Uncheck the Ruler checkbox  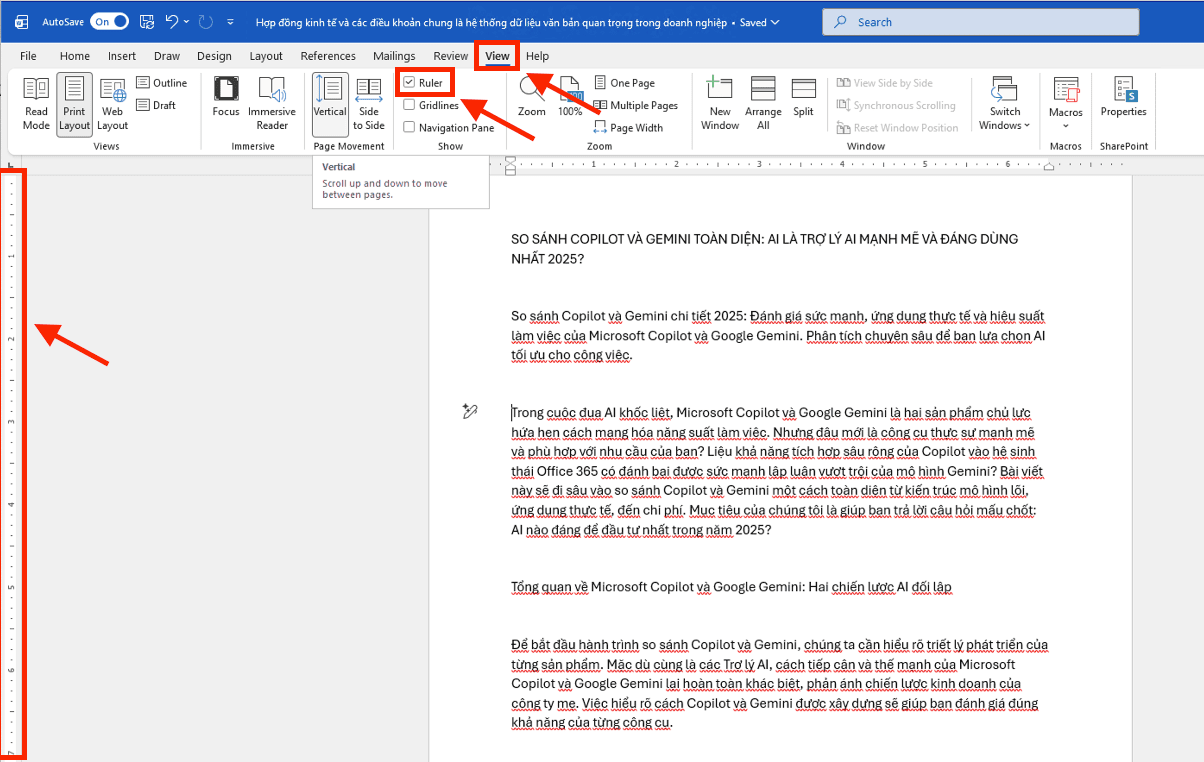409,83
